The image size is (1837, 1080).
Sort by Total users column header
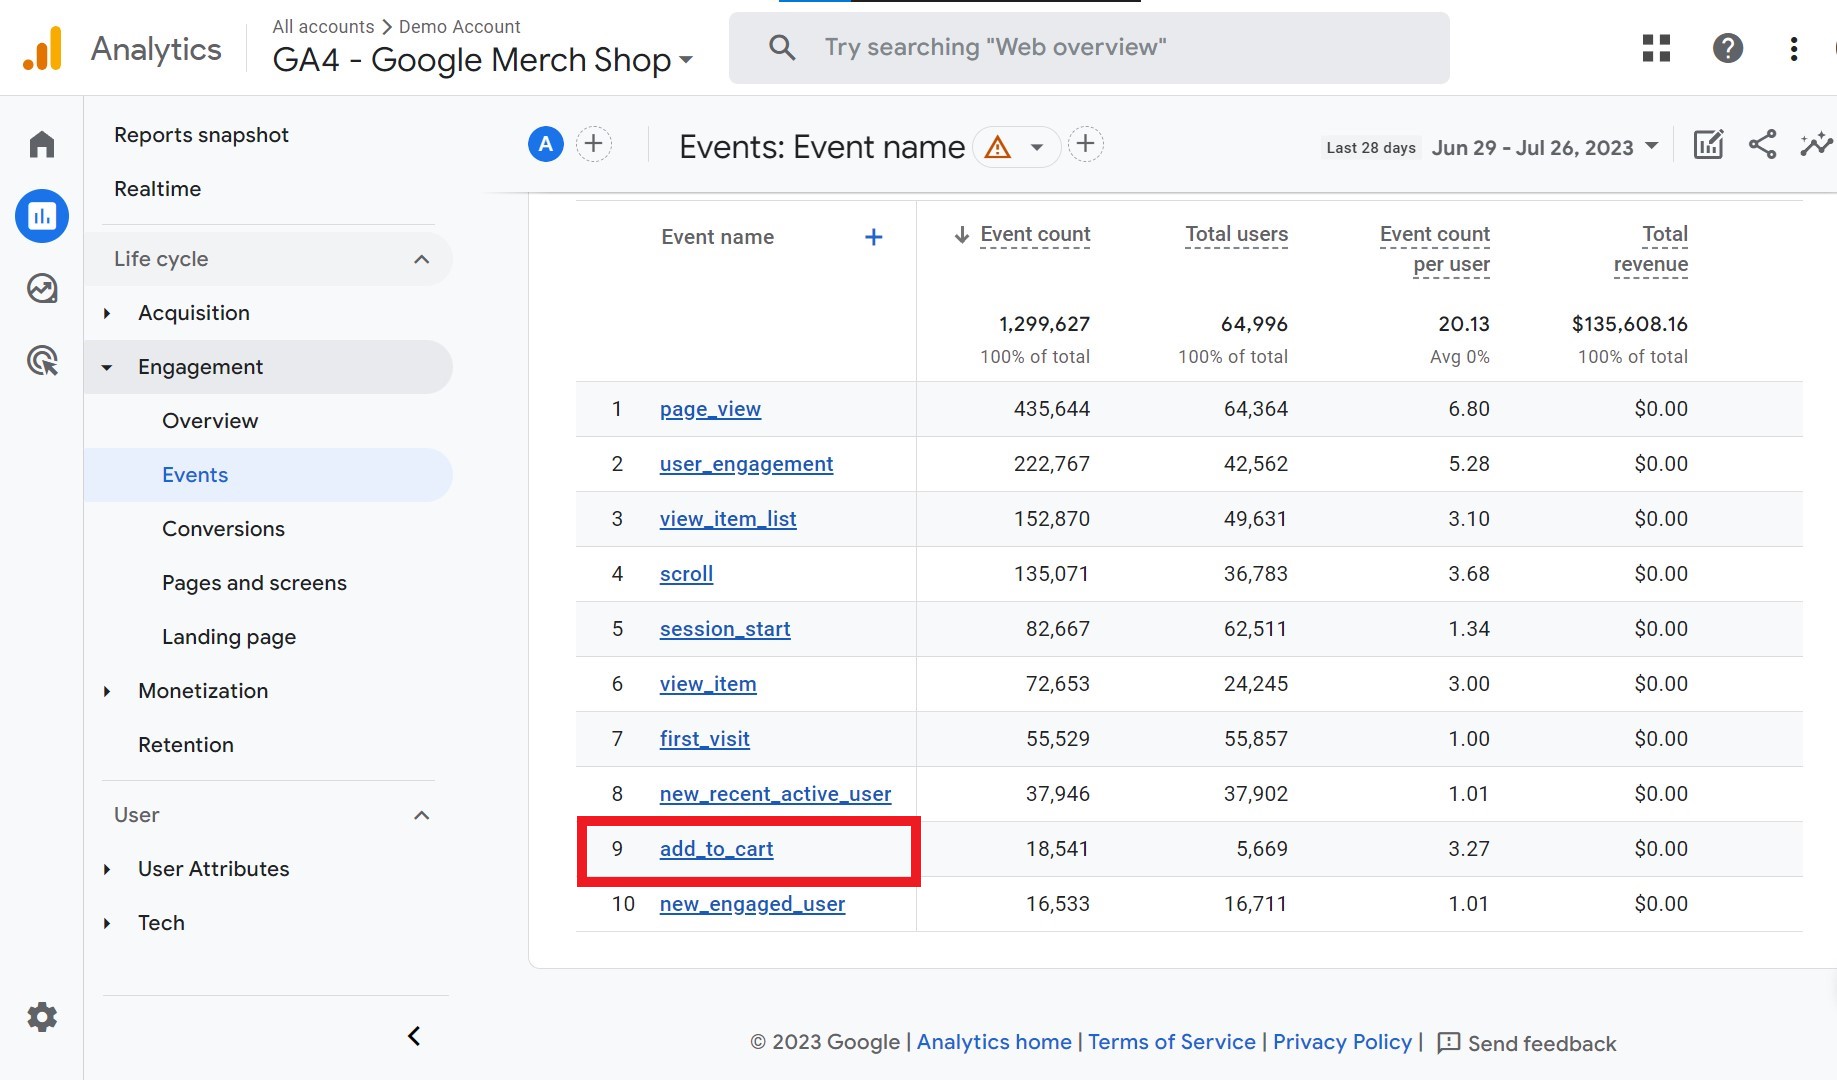pos(1236,235)
